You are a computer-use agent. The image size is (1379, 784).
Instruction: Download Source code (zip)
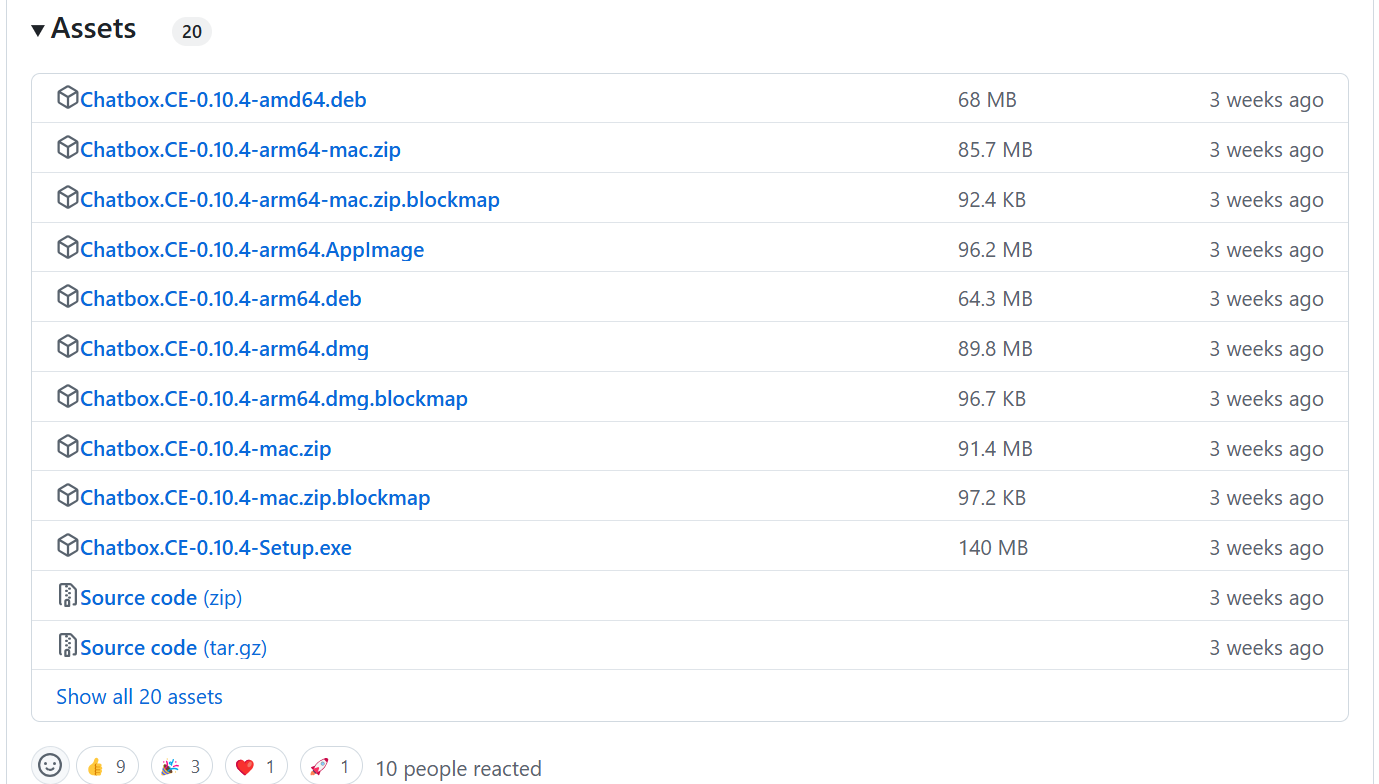tap(161, 598)
